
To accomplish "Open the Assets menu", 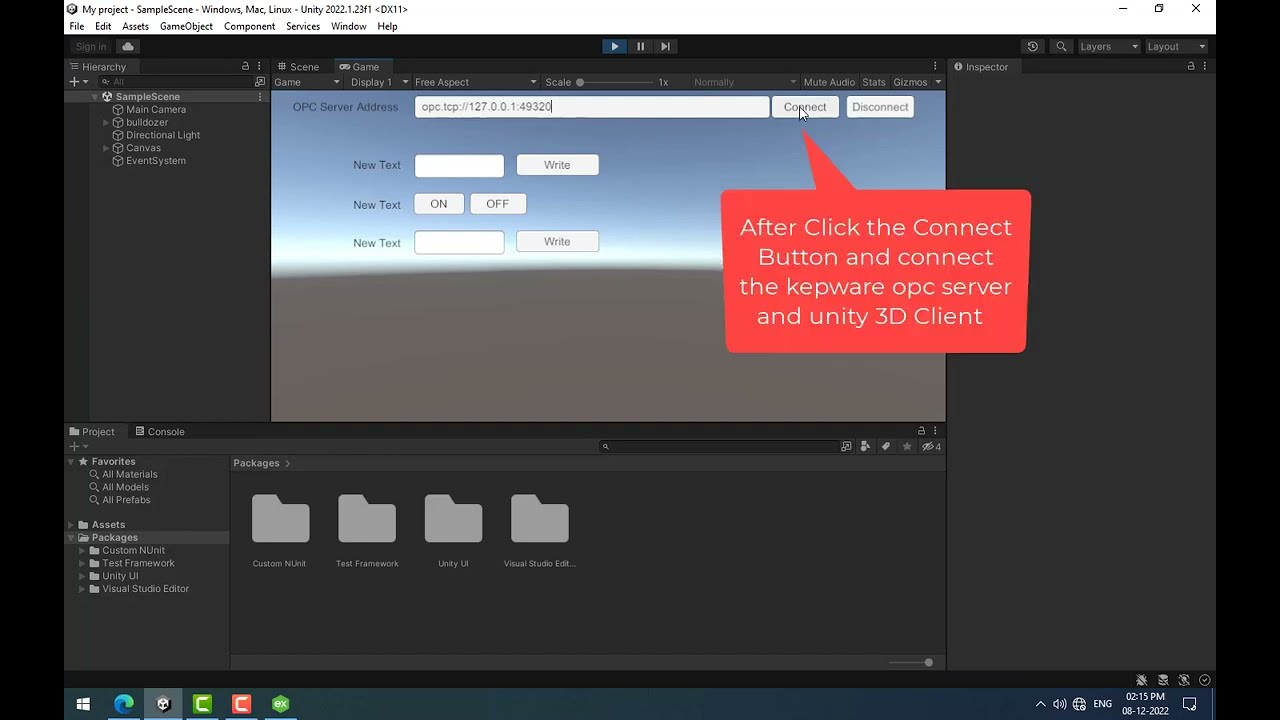I will tap(135, 26).
